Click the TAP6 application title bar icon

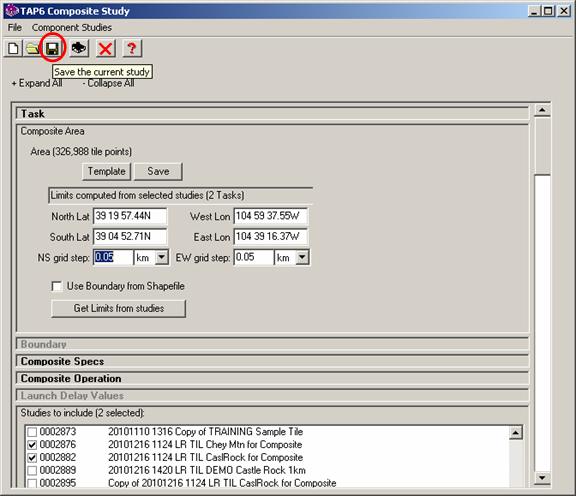tap(12, 11)
